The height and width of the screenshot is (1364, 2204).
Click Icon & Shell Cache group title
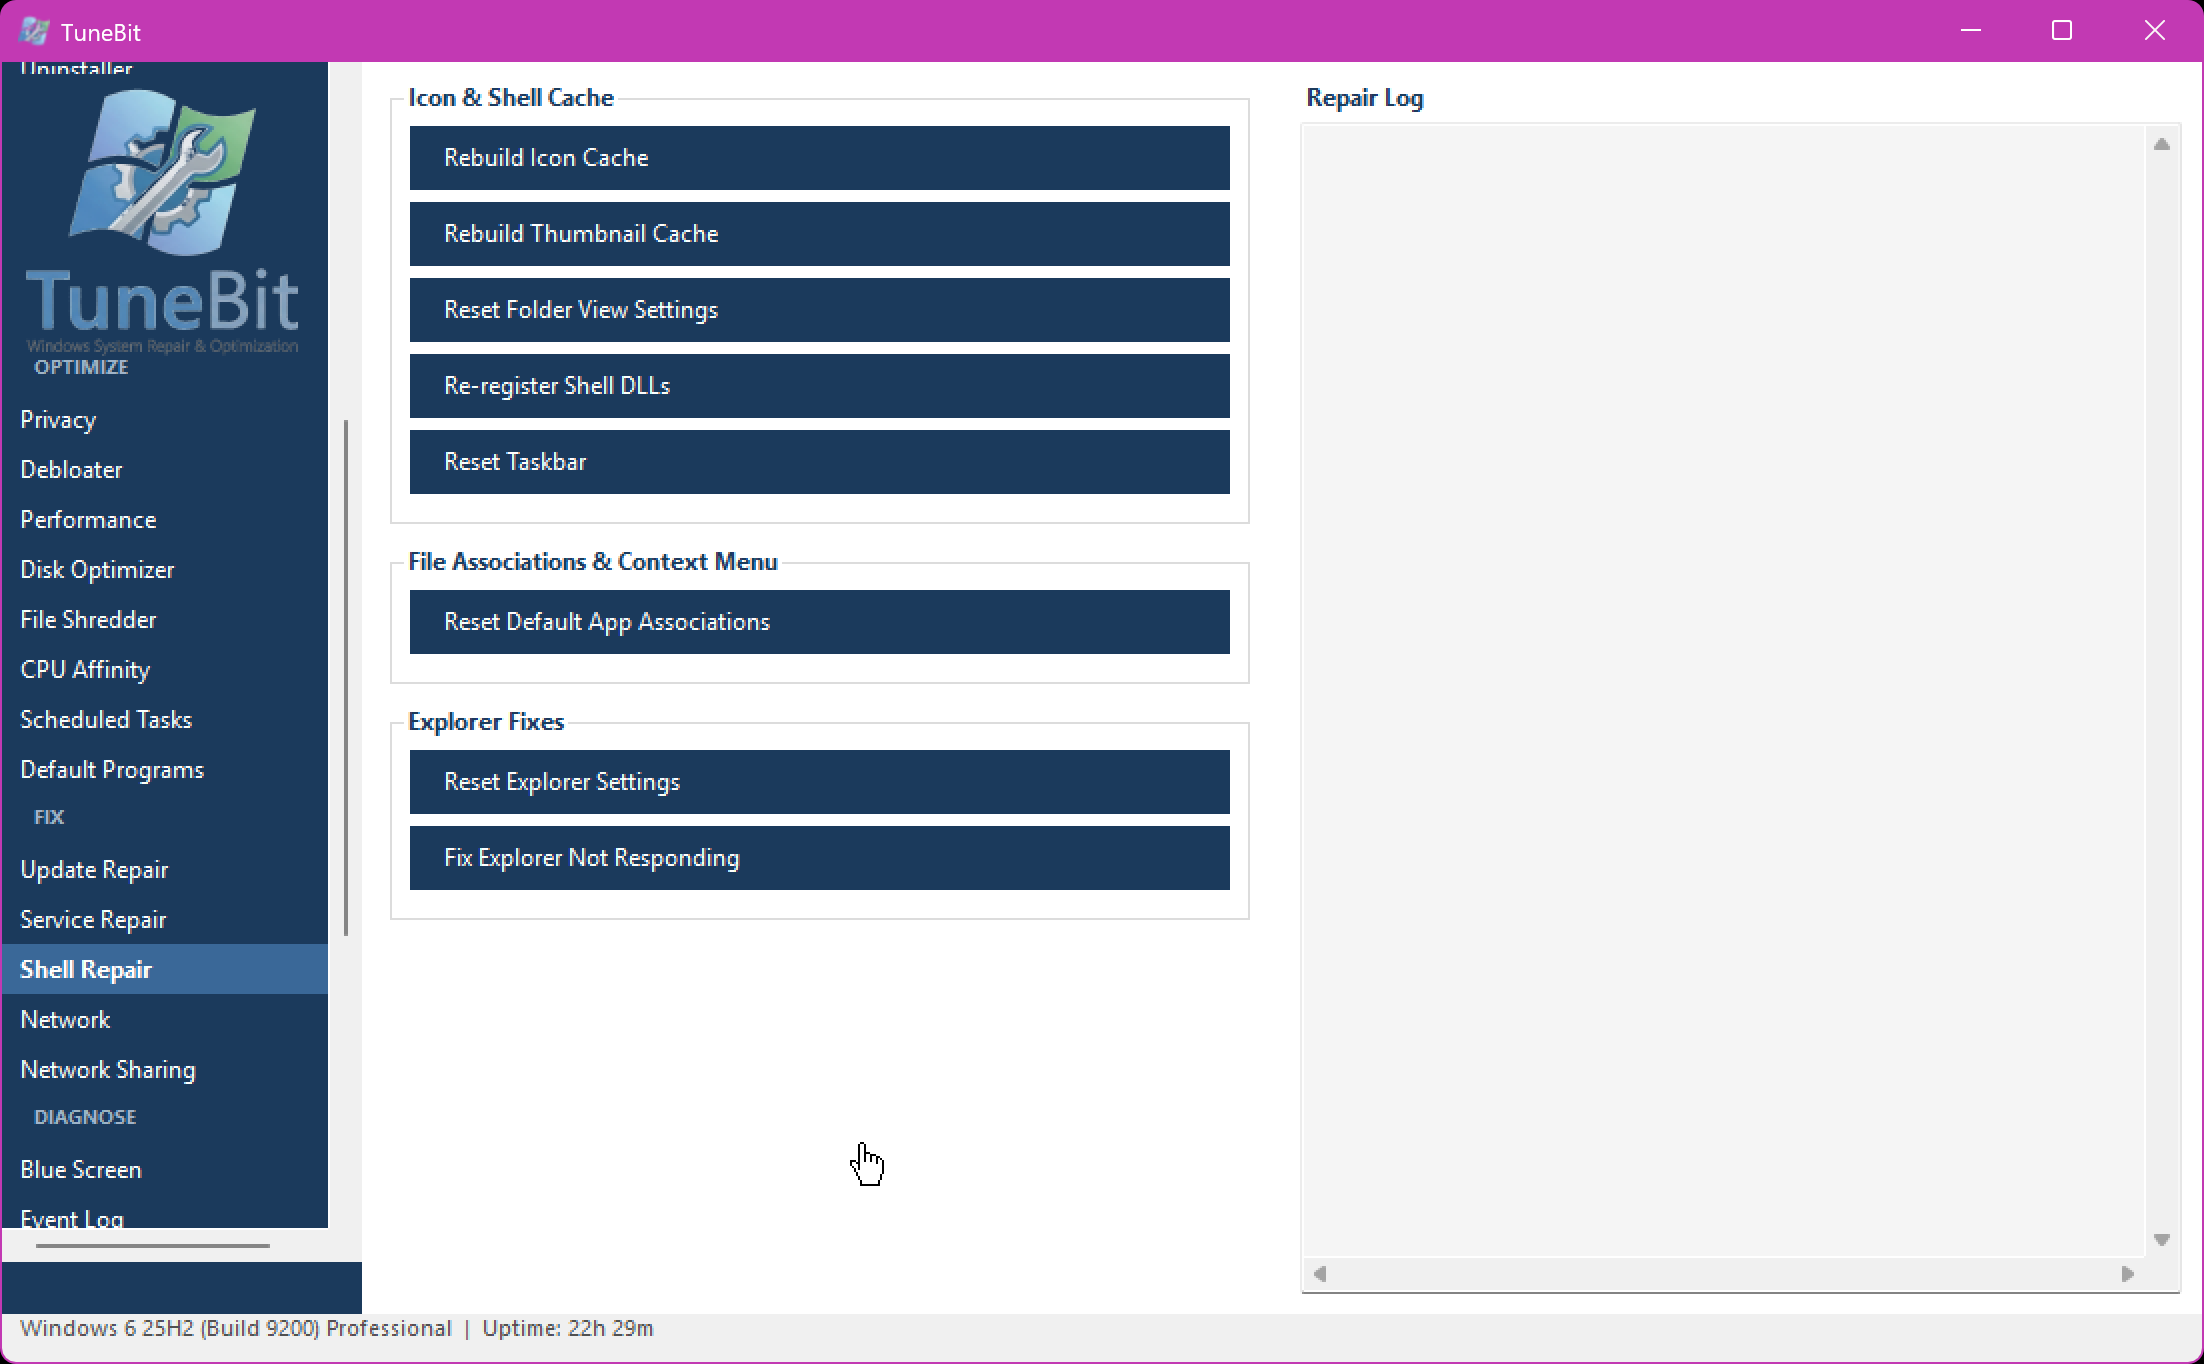(511, 98)
